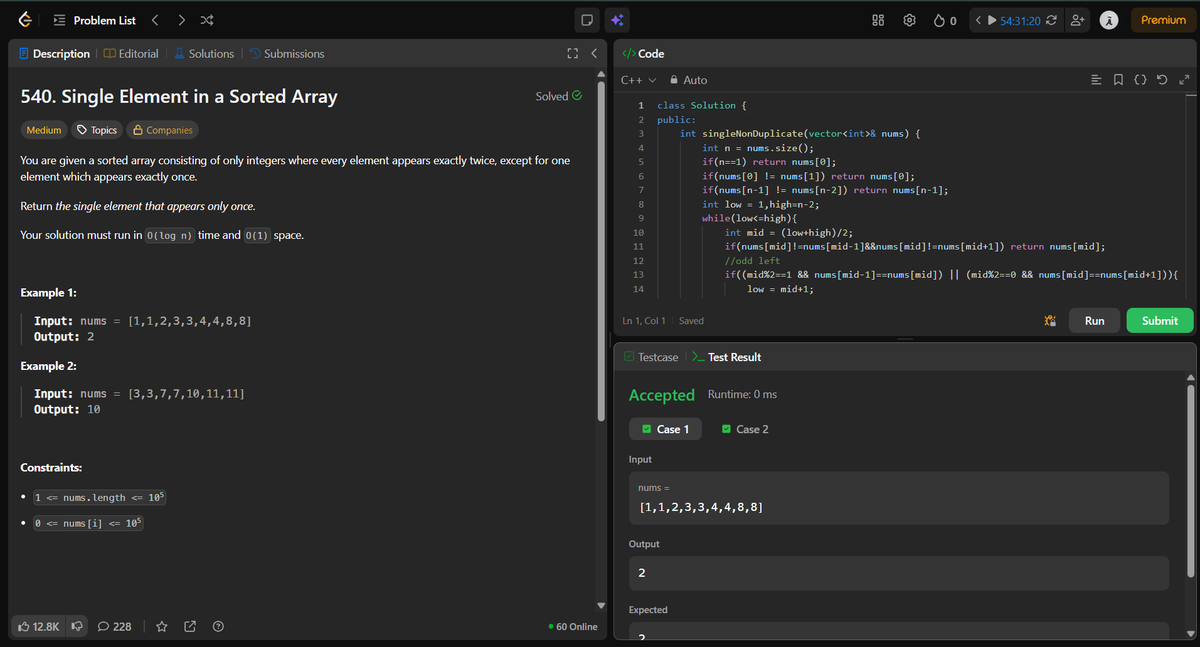Screen dimensions: 1200x647
Task: Switch to the Solutions tab
Action: click(204, 53)
